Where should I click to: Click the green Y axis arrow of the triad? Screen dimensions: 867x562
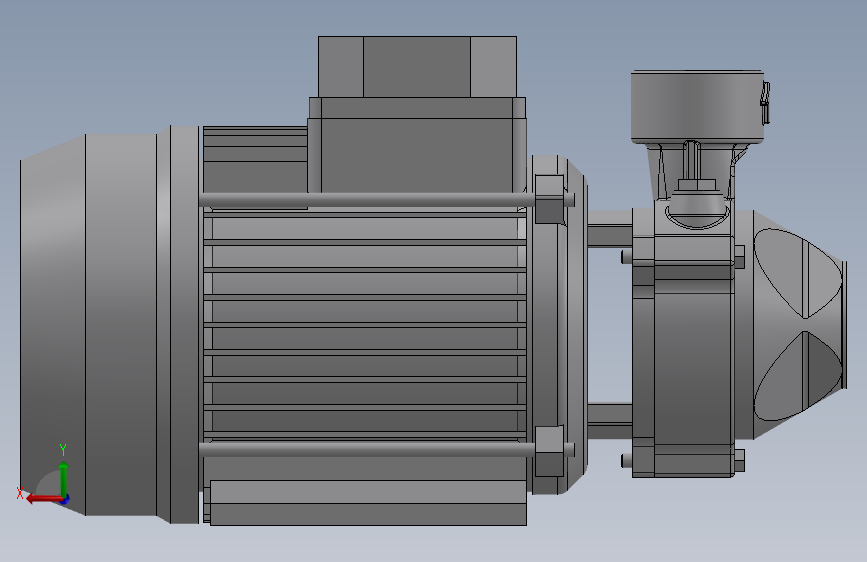point(64,479)
